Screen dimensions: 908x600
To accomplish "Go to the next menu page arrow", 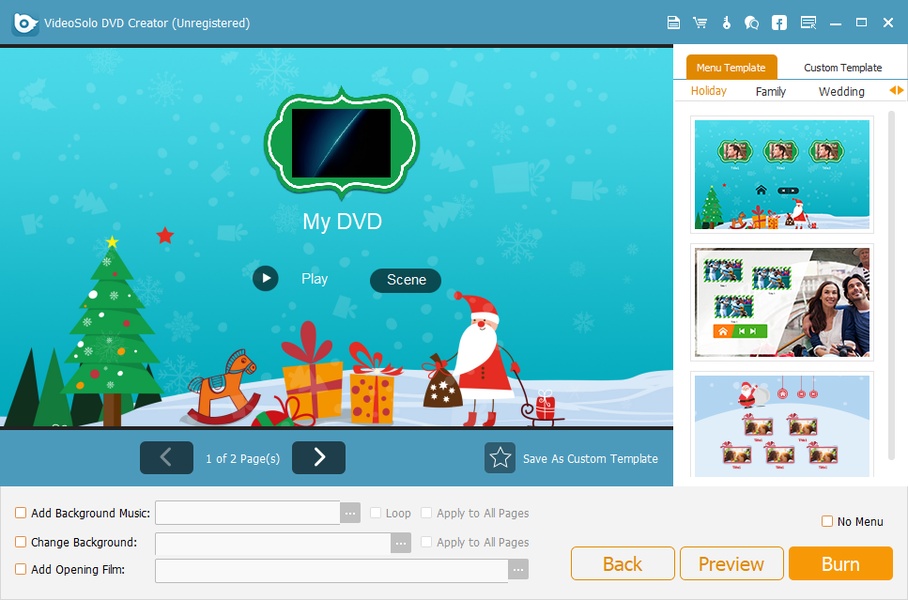I will click(318, 458).
